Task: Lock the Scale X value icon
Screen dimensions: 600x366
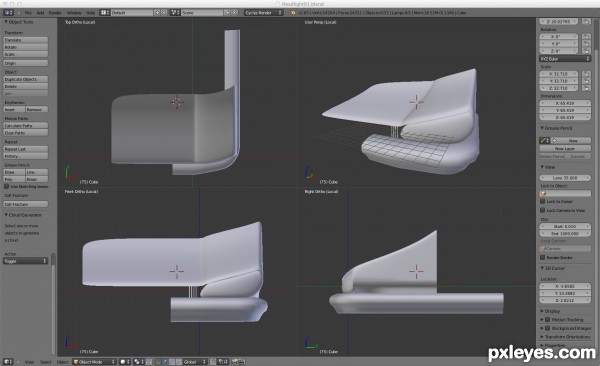Action: click(x=586, y=74)
